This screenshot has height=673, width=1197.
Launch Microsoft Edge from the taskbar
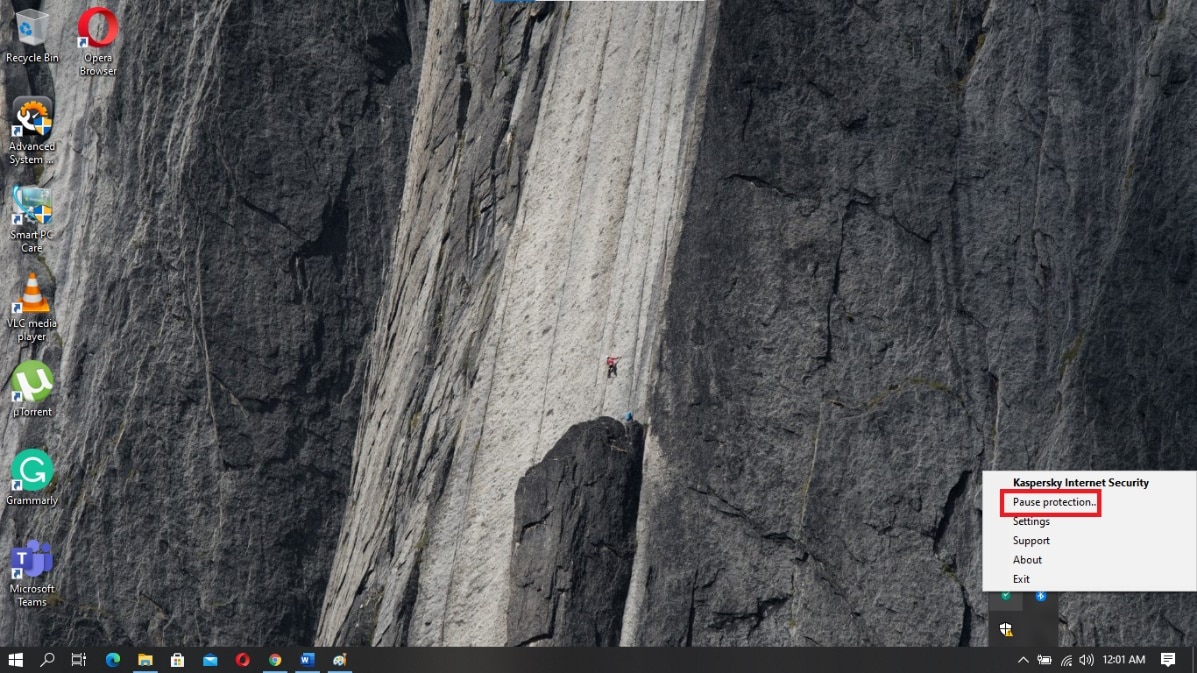point(113,660)
